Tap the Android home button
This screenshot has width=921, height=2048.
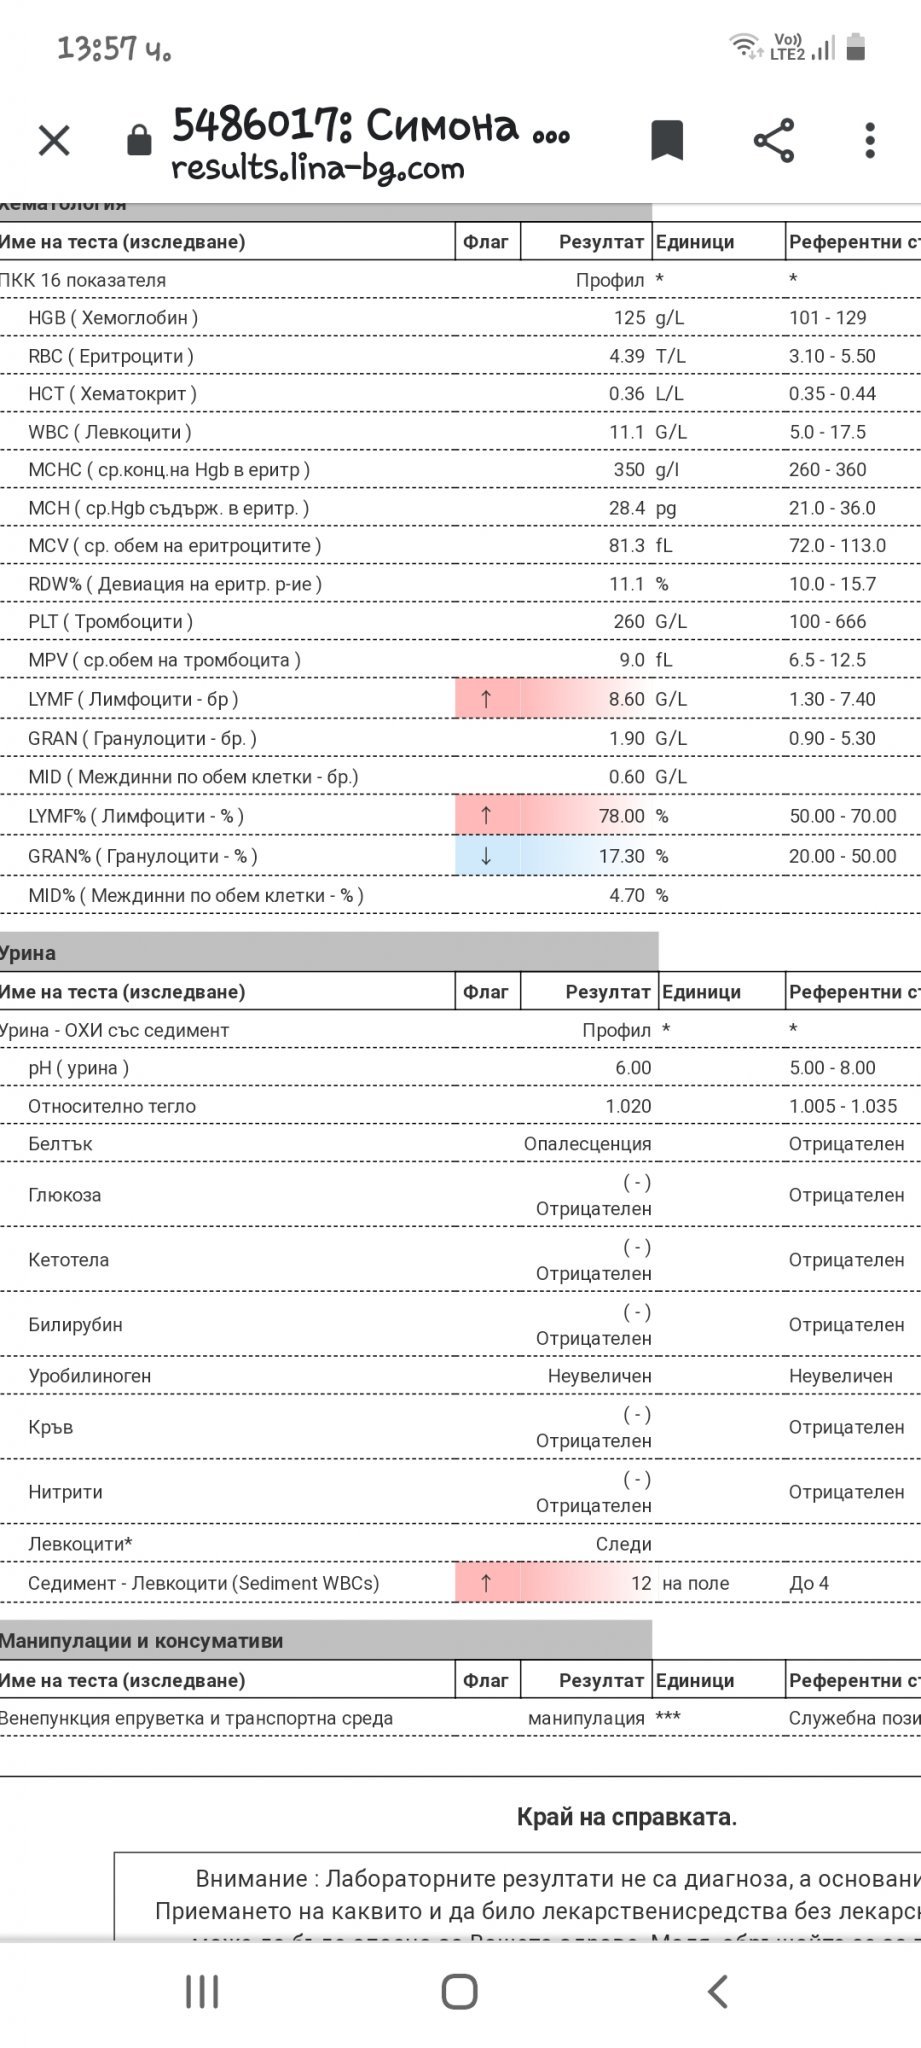point(460,1992)
